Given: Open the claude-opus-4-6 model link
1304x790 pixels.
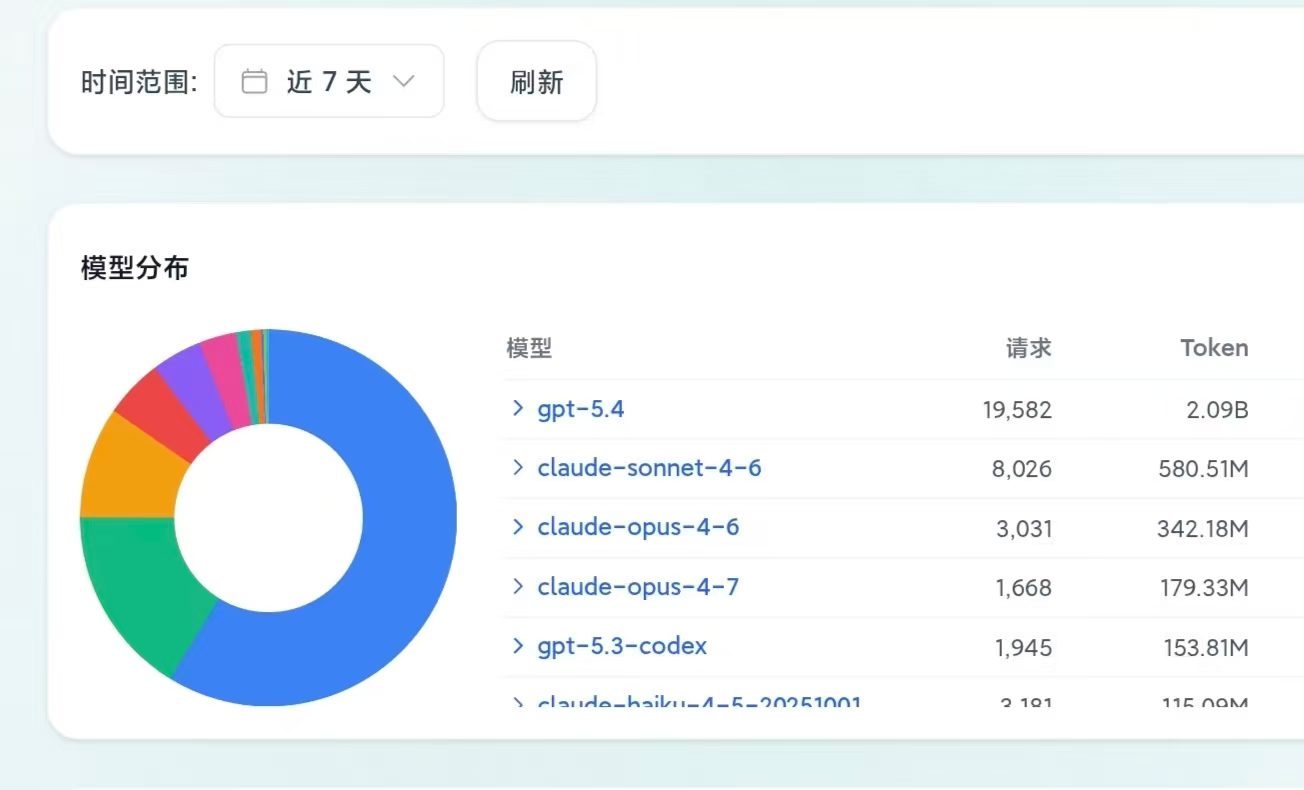Looking at the screenshot, I should pos(639,527).
